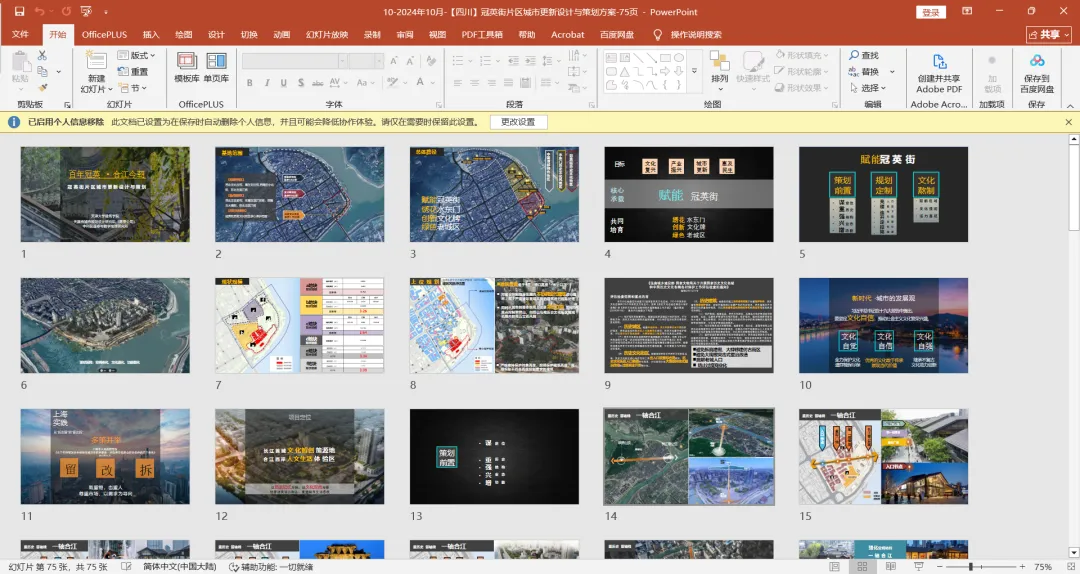Switch to the 插入 Insert tab
Image resolution: width=1080 pixels, height=574 pixels.
point(151,34)
